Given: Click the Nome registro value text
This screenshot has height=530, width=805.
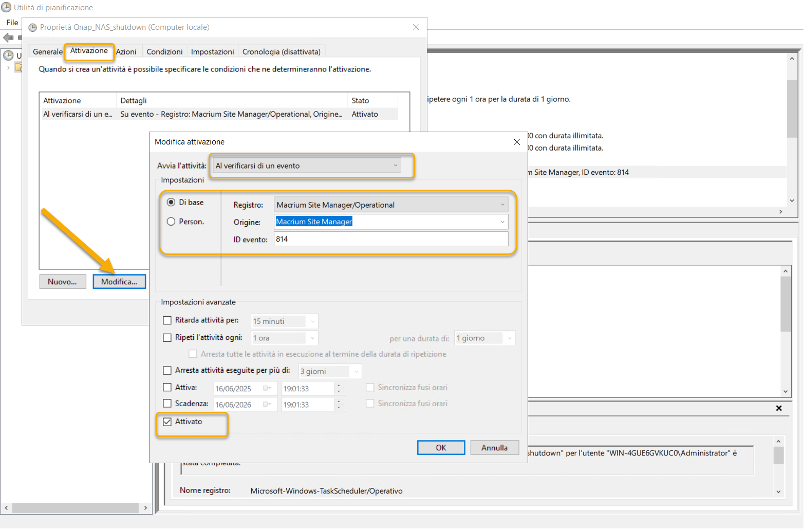Looking at the screenshot, I should [x=326, y=491].
